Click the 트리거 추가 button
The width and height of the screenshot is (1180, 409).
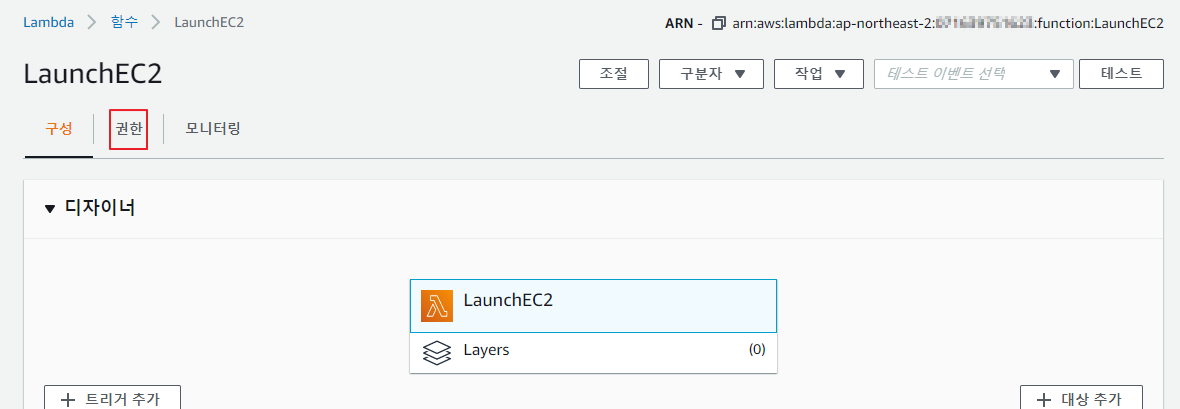[112, 399]
